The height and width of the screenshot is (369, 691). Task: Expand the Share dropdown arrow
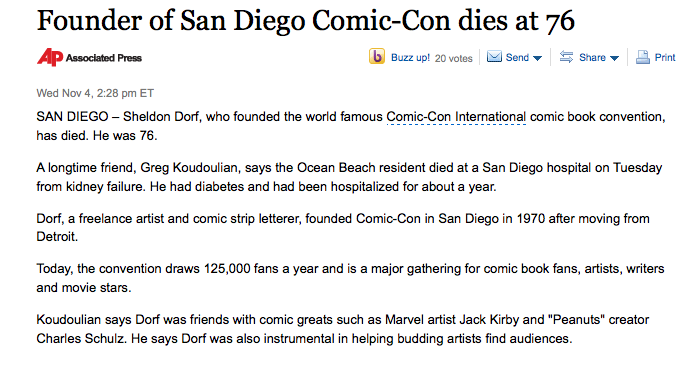pos(614,58)
